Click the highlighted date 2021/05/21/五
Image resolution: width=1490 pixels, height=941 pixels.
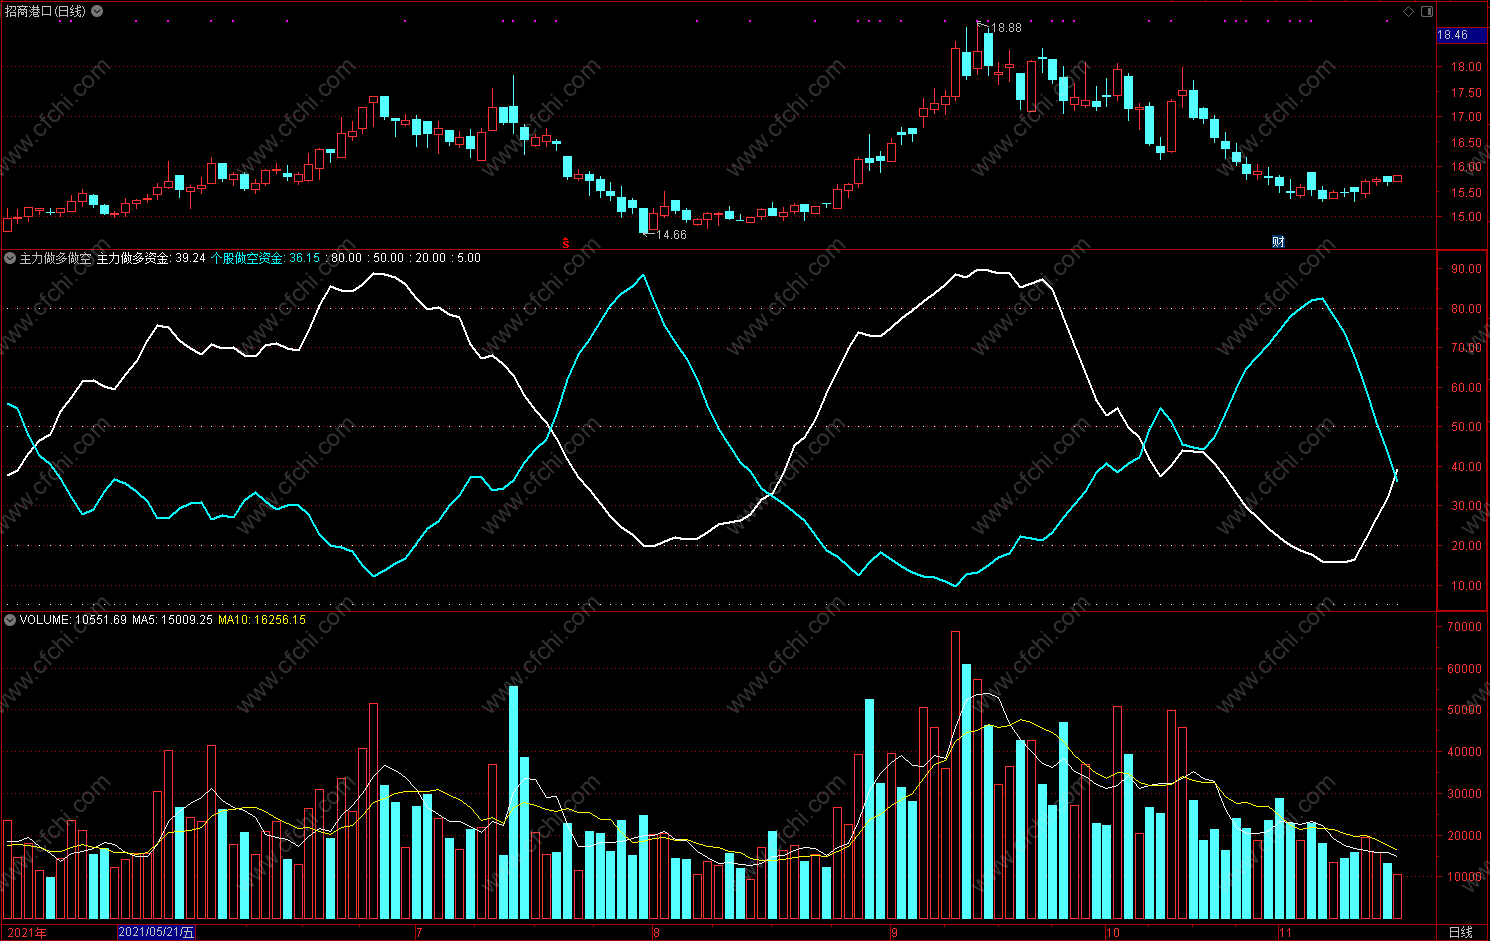click(x=157, y=932)
